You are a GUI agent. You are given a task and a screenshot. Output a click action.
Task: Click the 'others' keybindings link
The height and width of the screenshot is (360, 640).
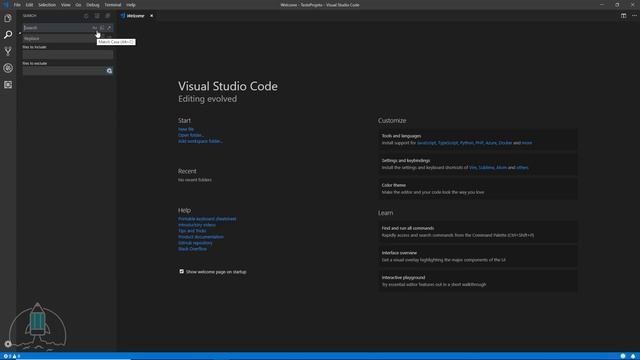[x=522, y=167]
